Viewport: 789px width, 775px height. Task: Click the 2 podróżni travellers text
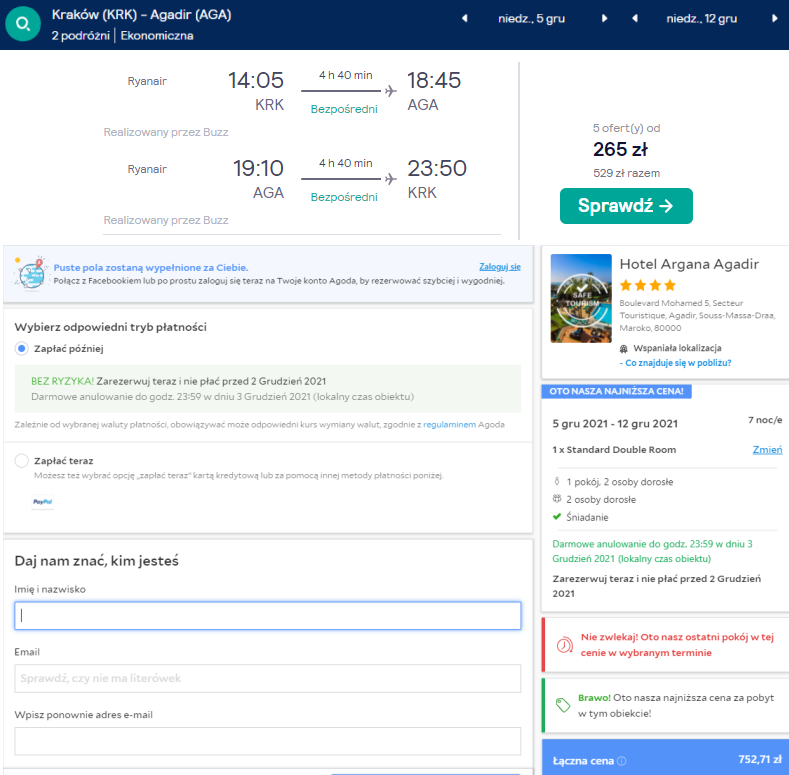(81, 35)
